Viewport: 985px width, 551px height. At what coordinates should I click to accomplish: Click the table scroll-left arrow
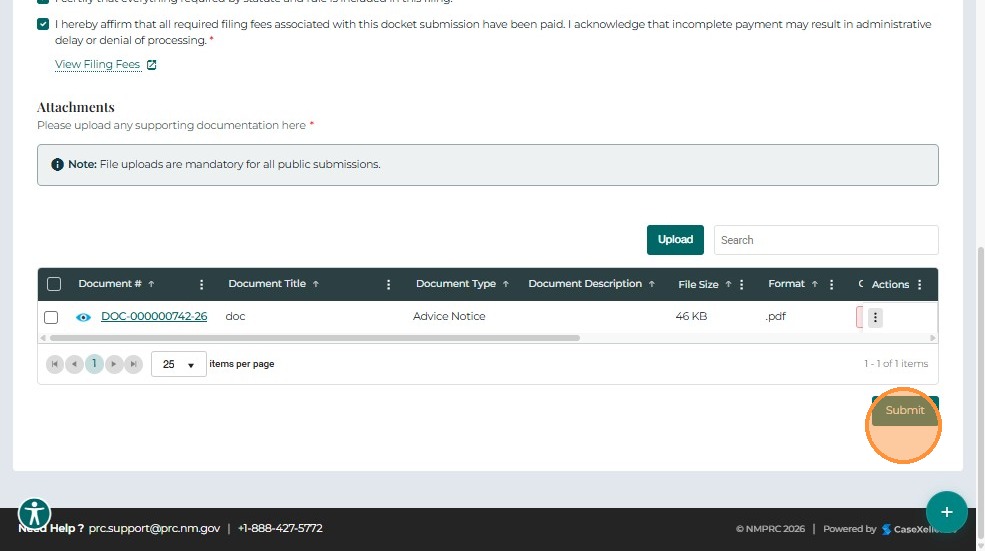click(x=43, y=338)
